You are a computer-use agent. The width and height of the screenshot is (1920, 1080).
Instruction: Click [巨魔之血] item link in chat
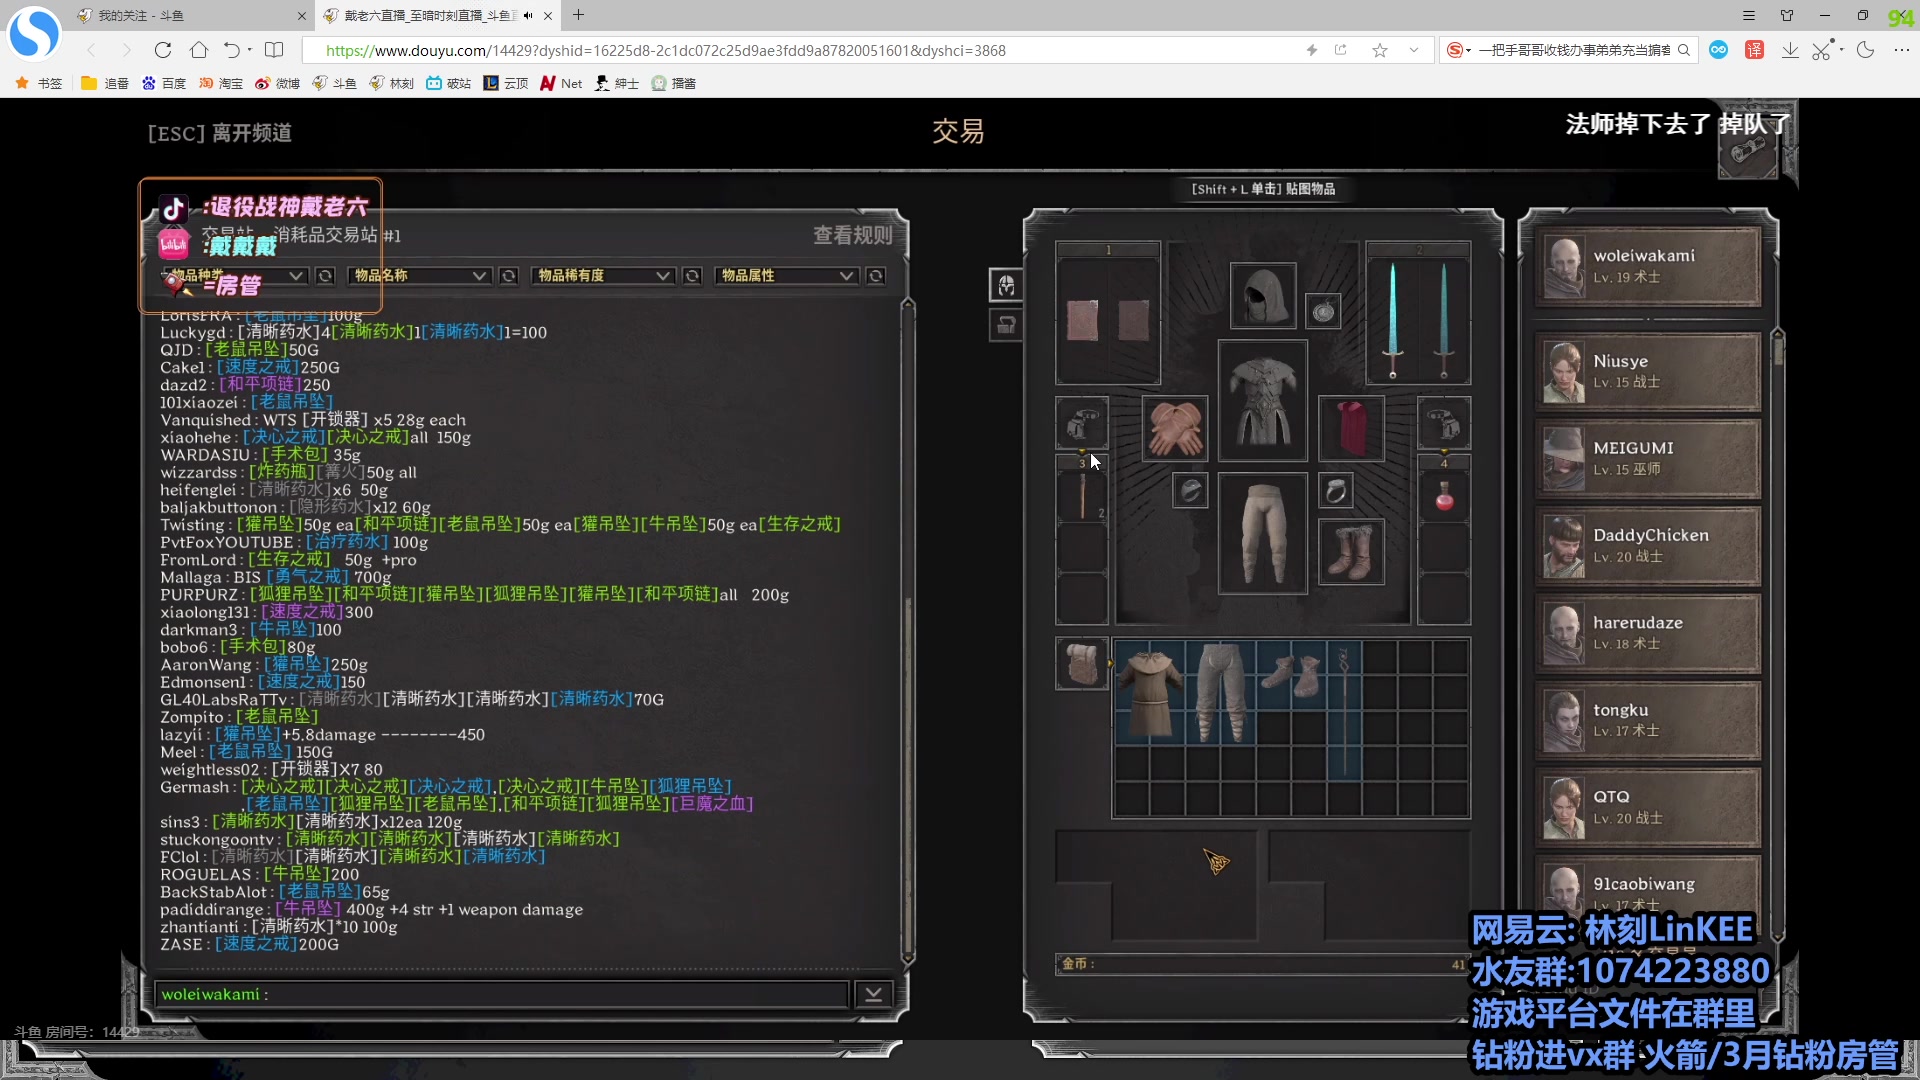(712, 803)
